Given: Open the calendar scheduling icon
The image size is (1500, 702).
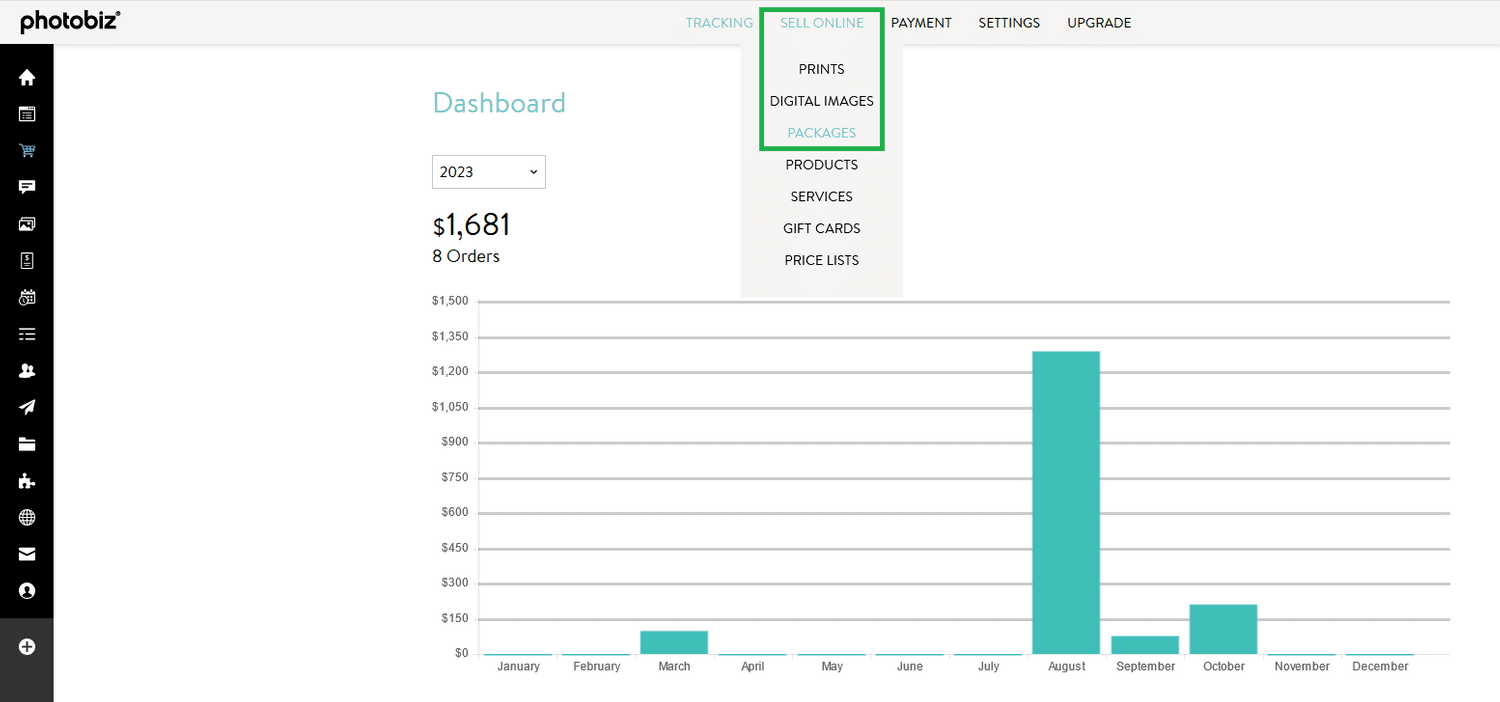Looking at the screenshot, I should click(x=27, y=297).
